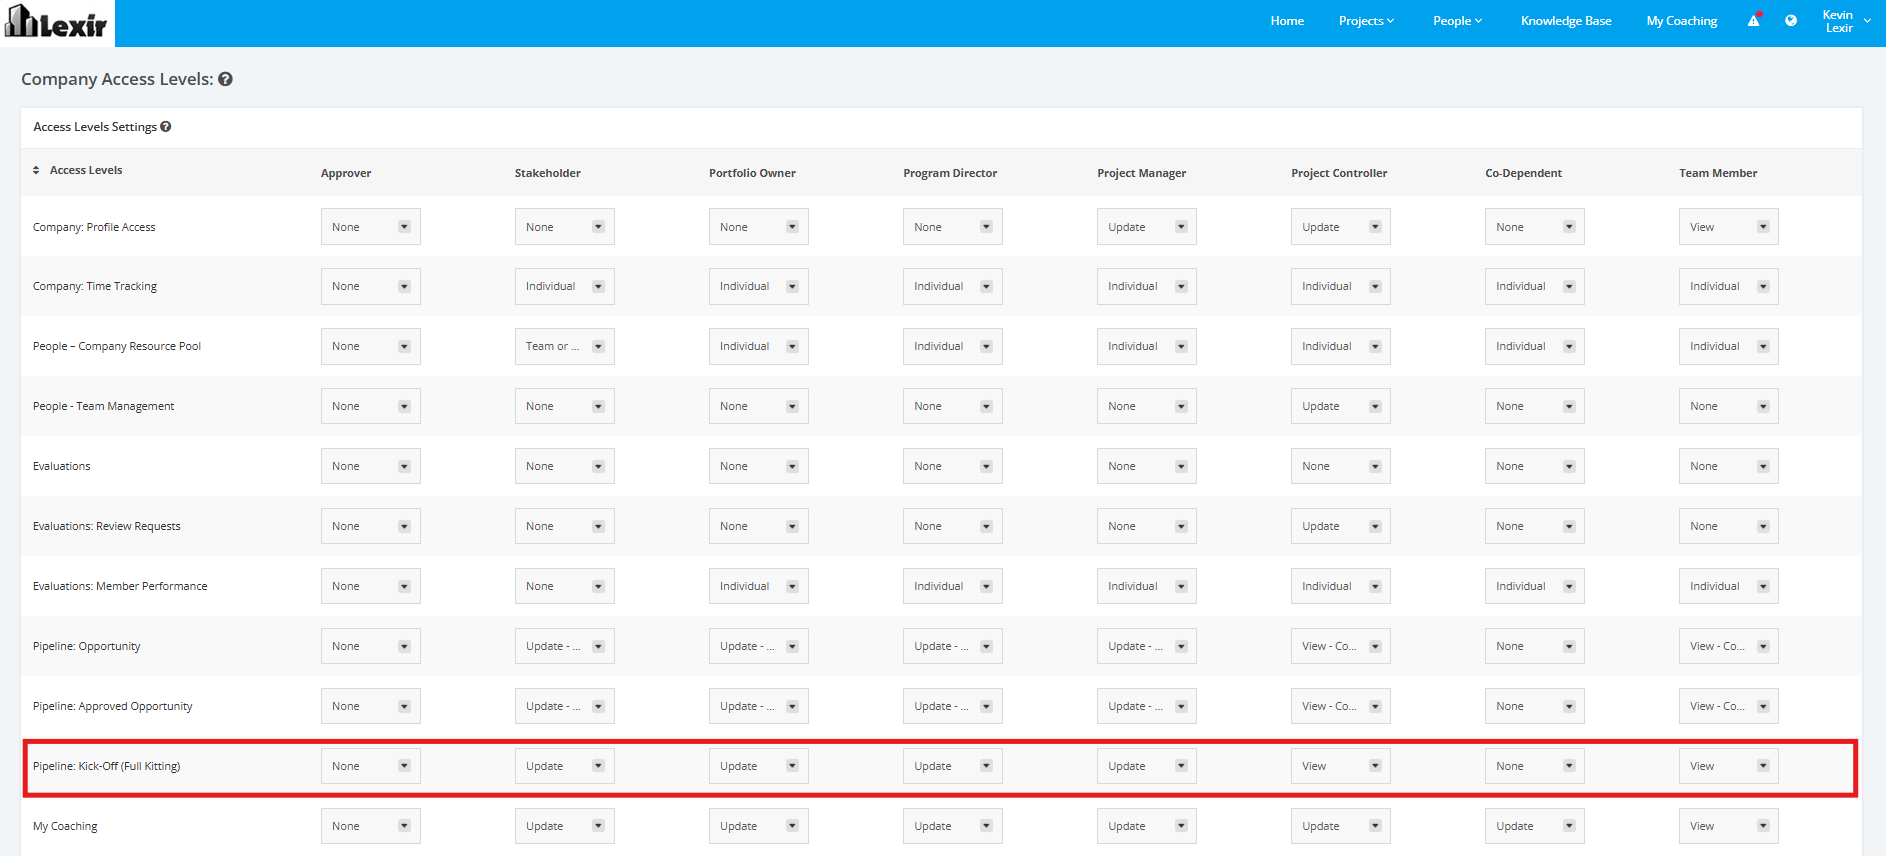Click the 'Company: Profile Access' row label

pos(94,227)
